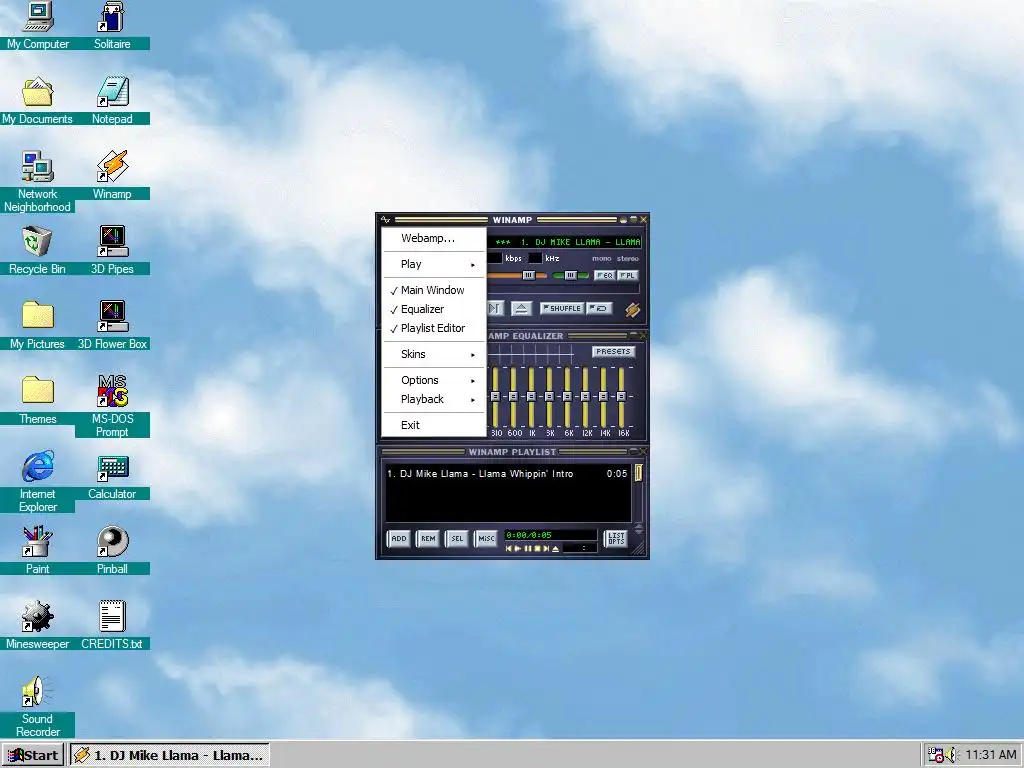
Task: Expand the Playback submenu
Action: 434,399
